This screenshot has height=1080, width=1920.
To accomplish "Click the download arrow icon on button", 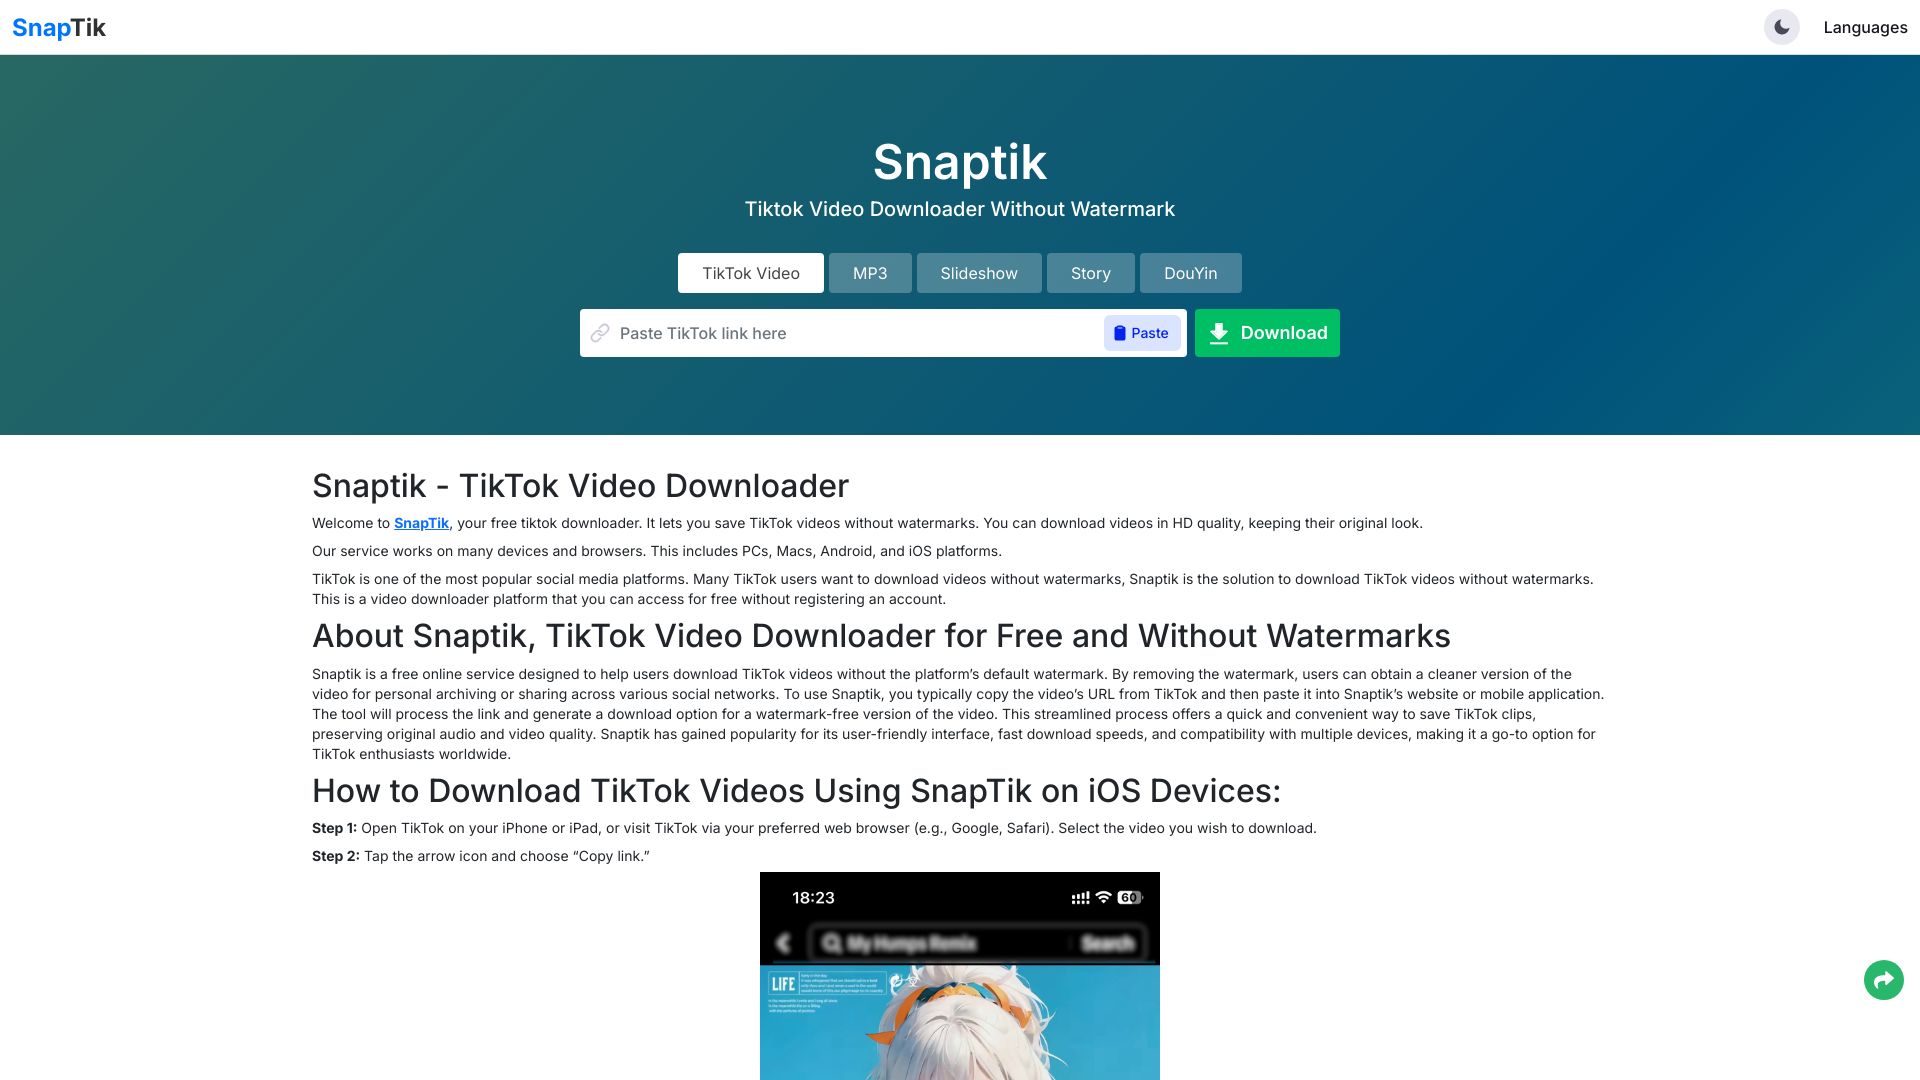I will click(x=1217, y=334).
